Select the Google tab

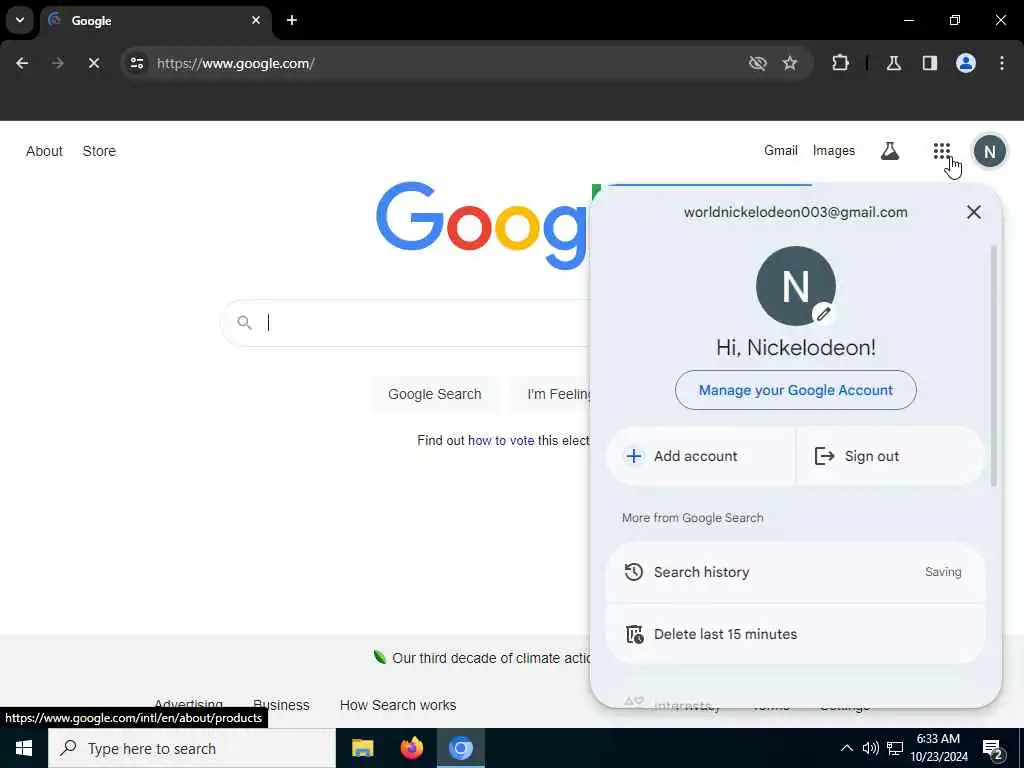(x=155, y=21)
